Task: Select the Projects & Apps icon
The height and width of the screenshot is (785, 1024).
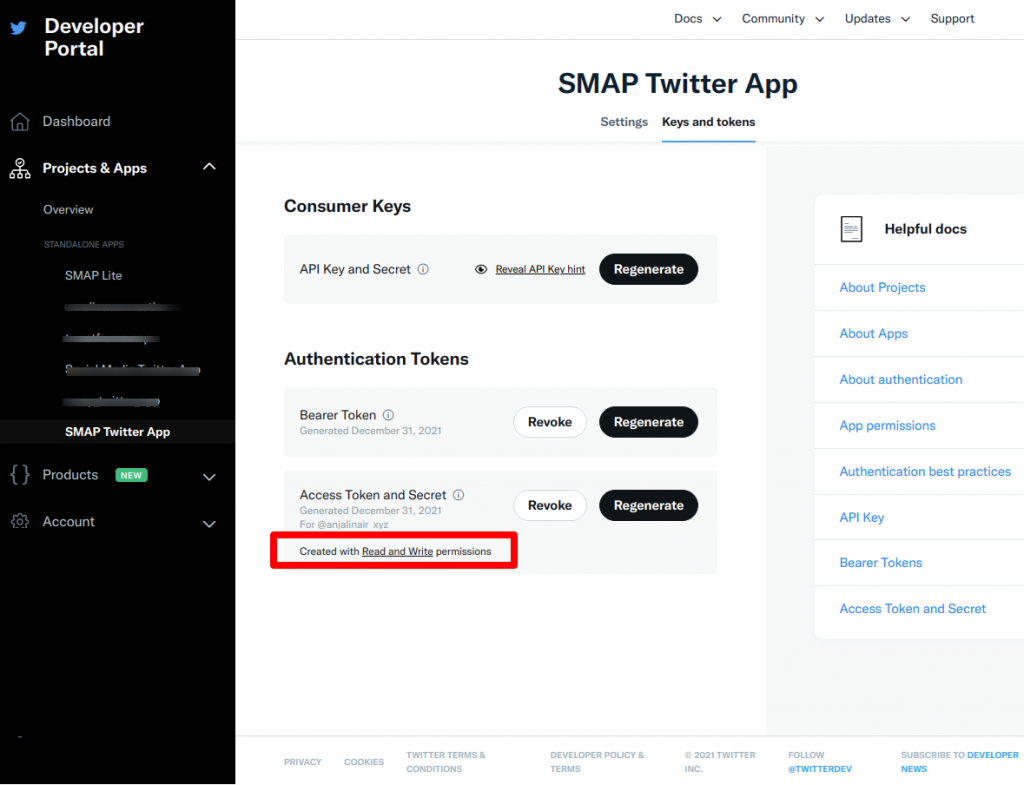Action: click(19, 168)
